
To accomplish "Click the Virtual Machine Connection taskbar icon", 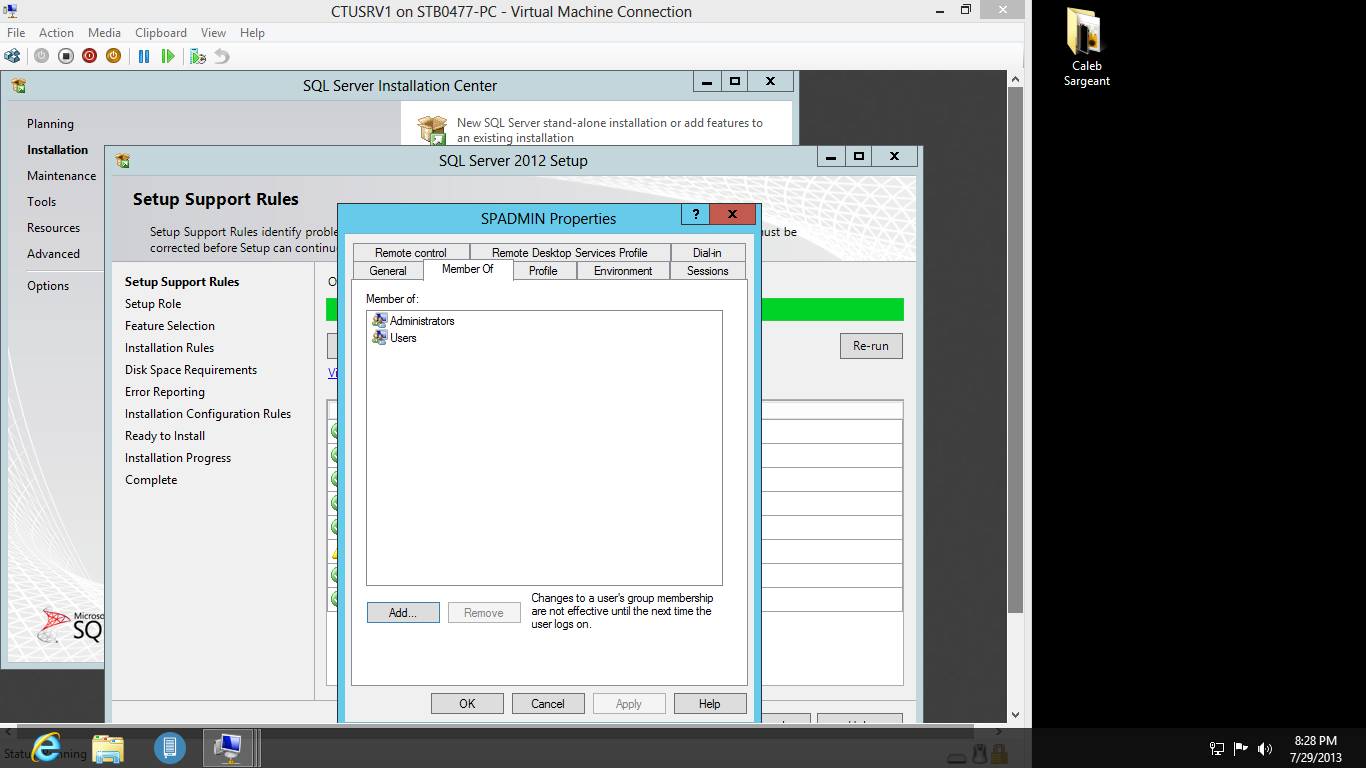I will (230, 747).
